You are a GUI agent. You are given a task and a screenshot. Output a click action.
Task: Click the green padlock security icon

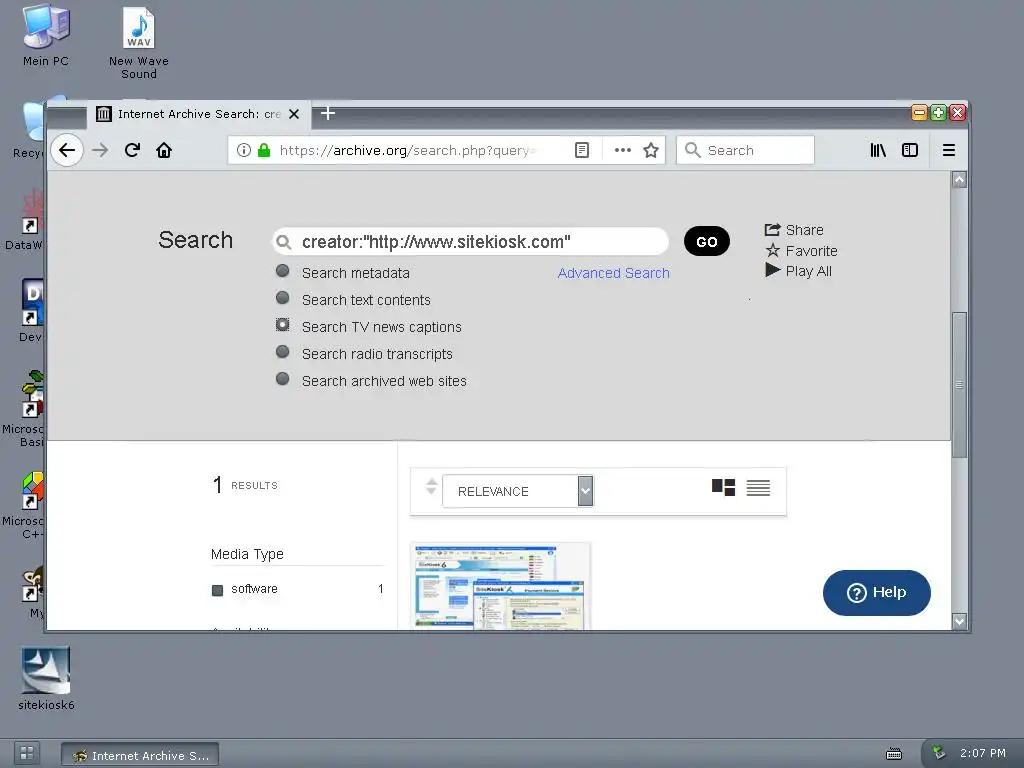264,150
